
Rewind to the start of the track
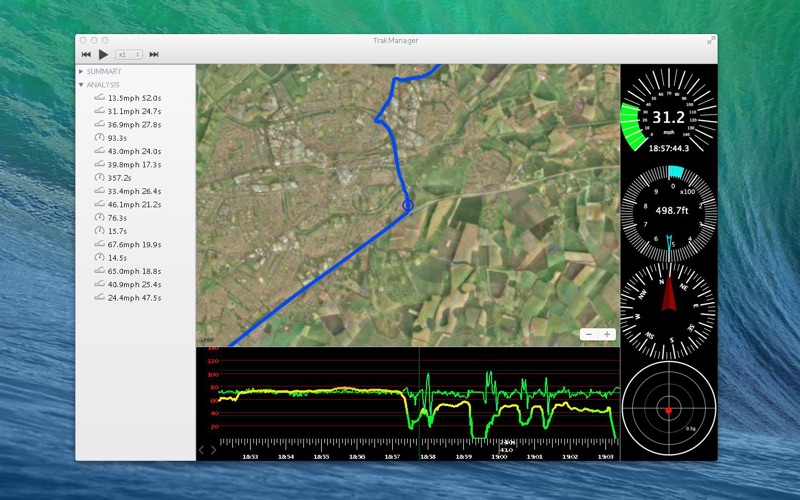pos(87,54)
